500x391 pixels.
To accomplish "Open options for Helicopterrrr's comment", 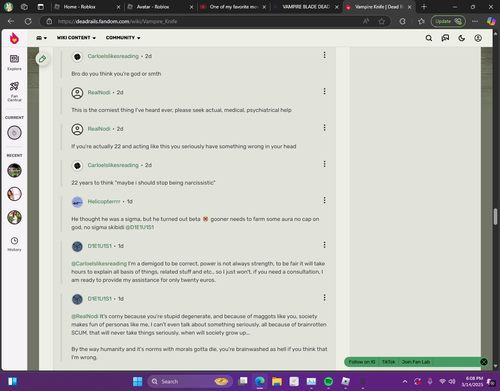I will (324, 200).
